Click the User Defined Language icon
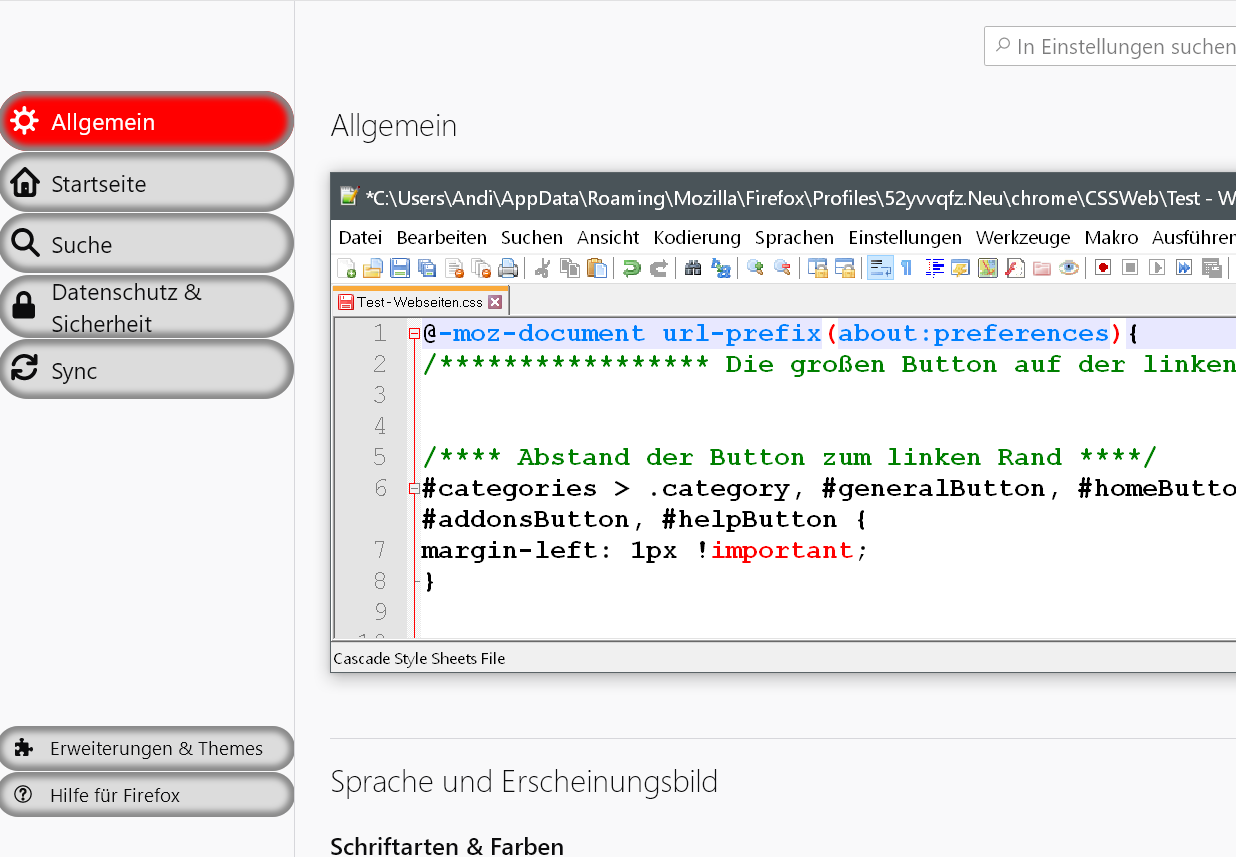 click(961, 267)
